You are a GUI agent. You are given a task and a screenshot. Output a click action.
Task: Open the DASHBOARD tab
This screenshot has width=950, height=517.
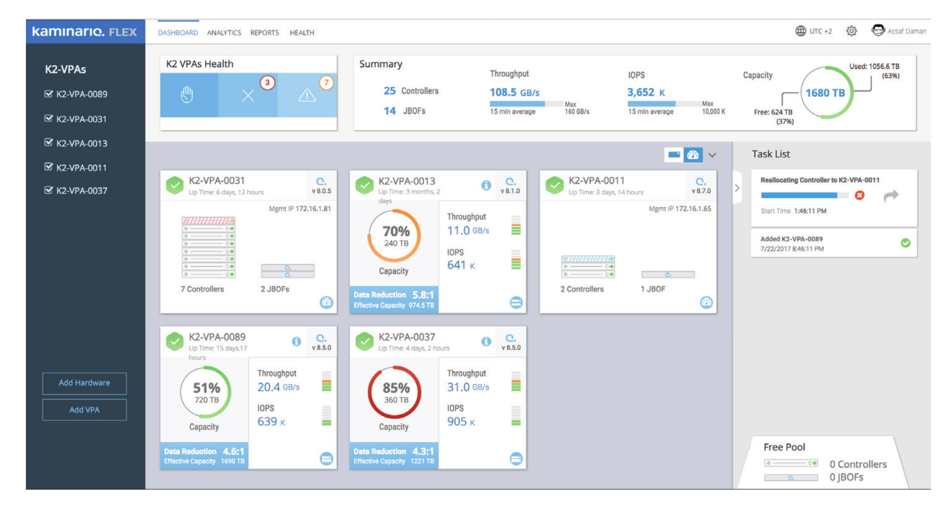(178, 33)
